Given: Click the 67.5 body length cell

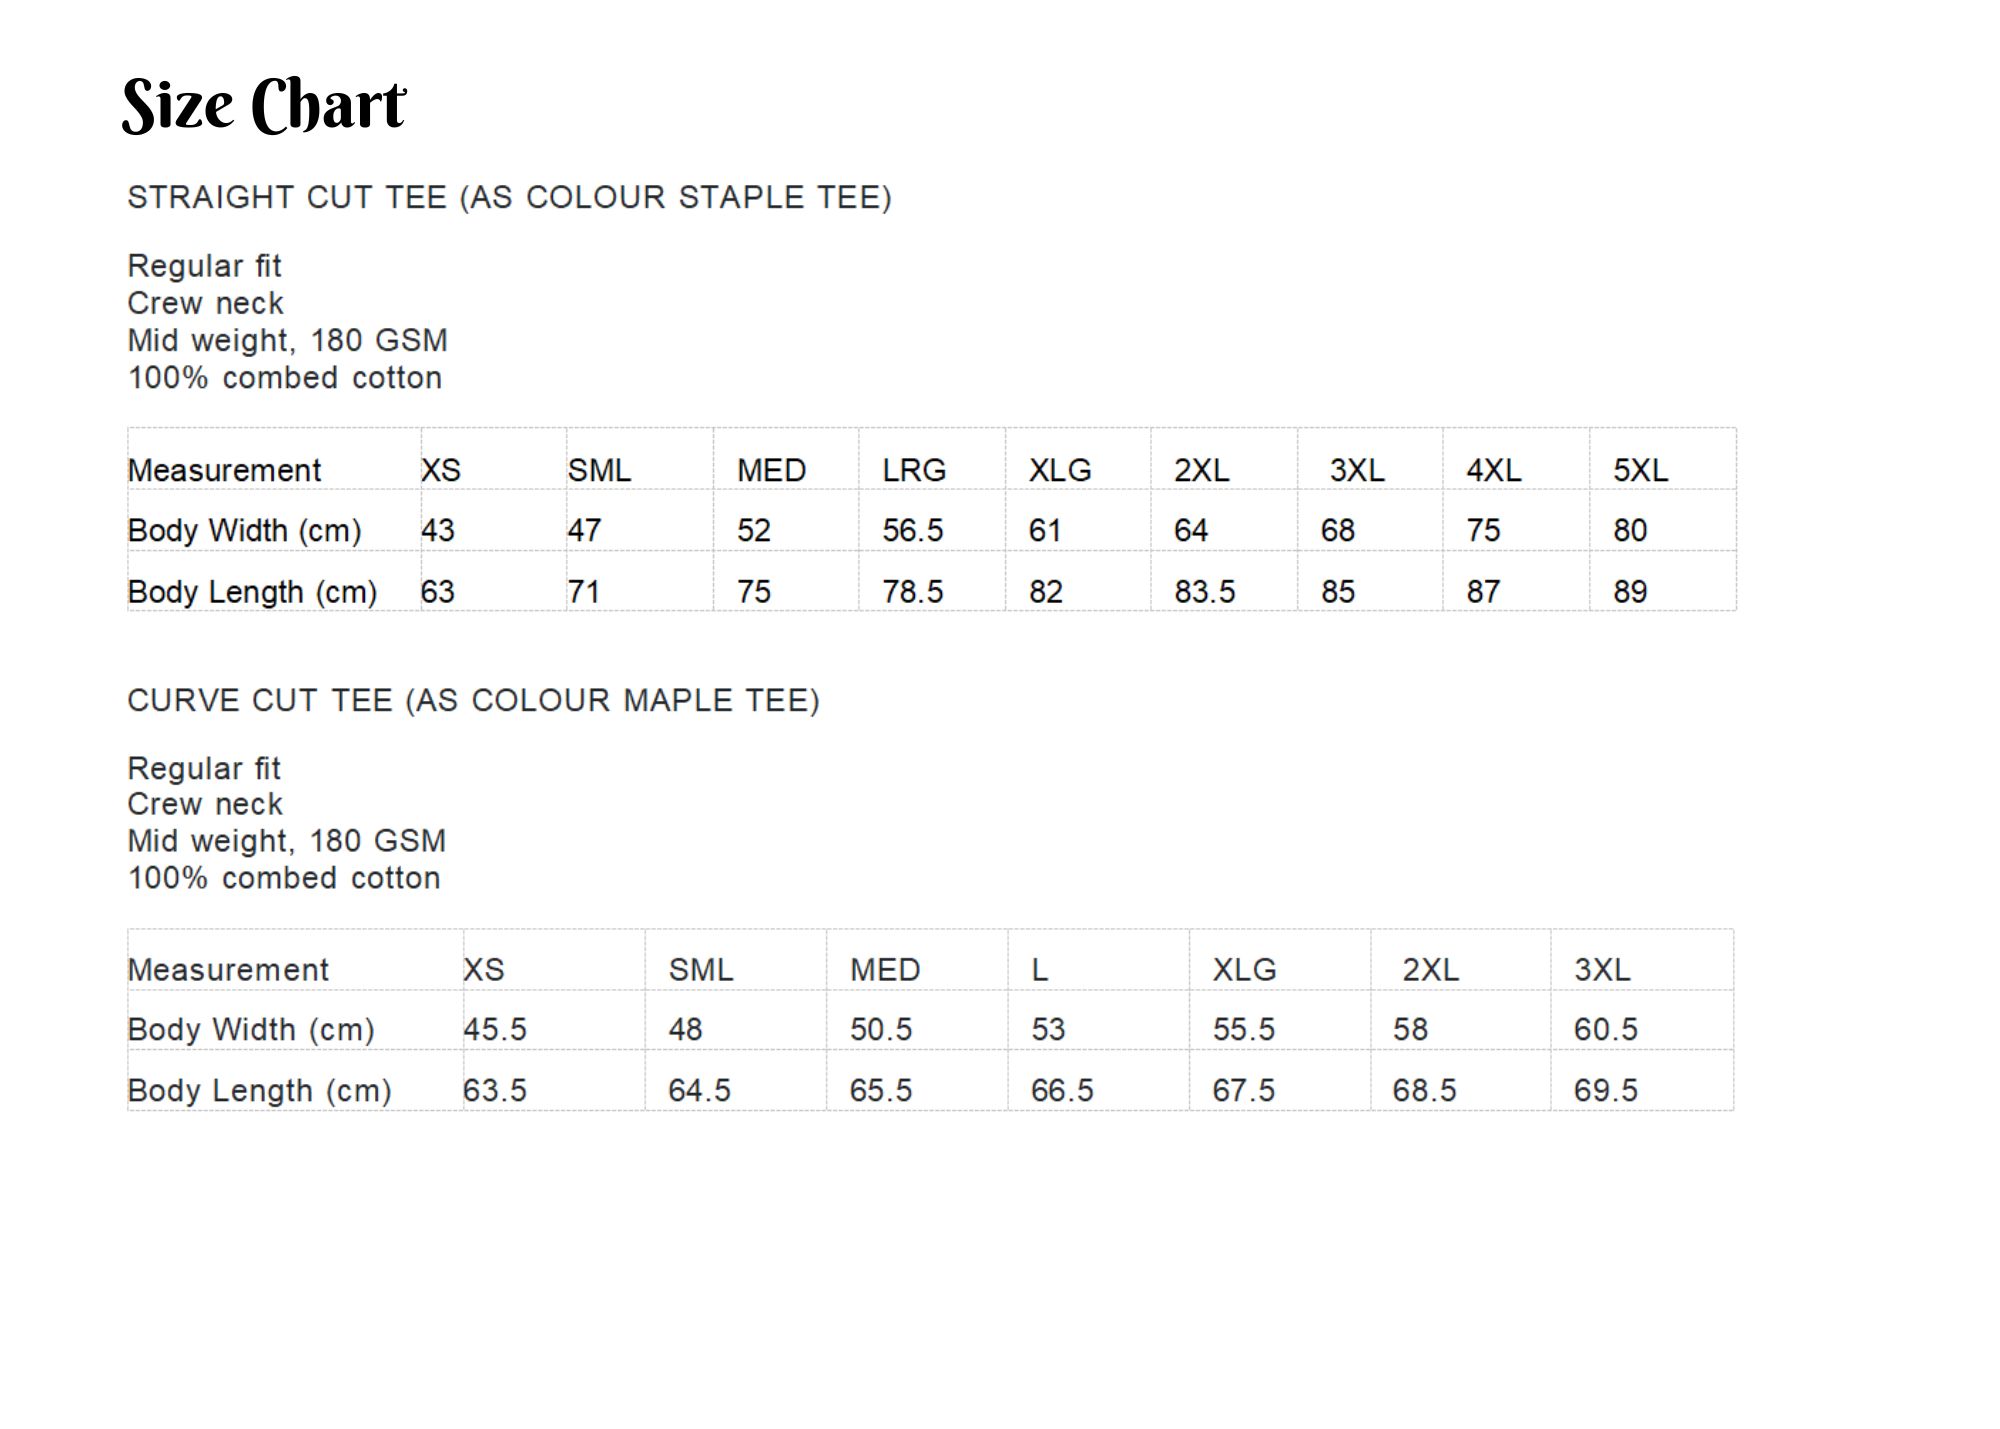Looking at the screenshot, I should (x=1243, y=1090).
